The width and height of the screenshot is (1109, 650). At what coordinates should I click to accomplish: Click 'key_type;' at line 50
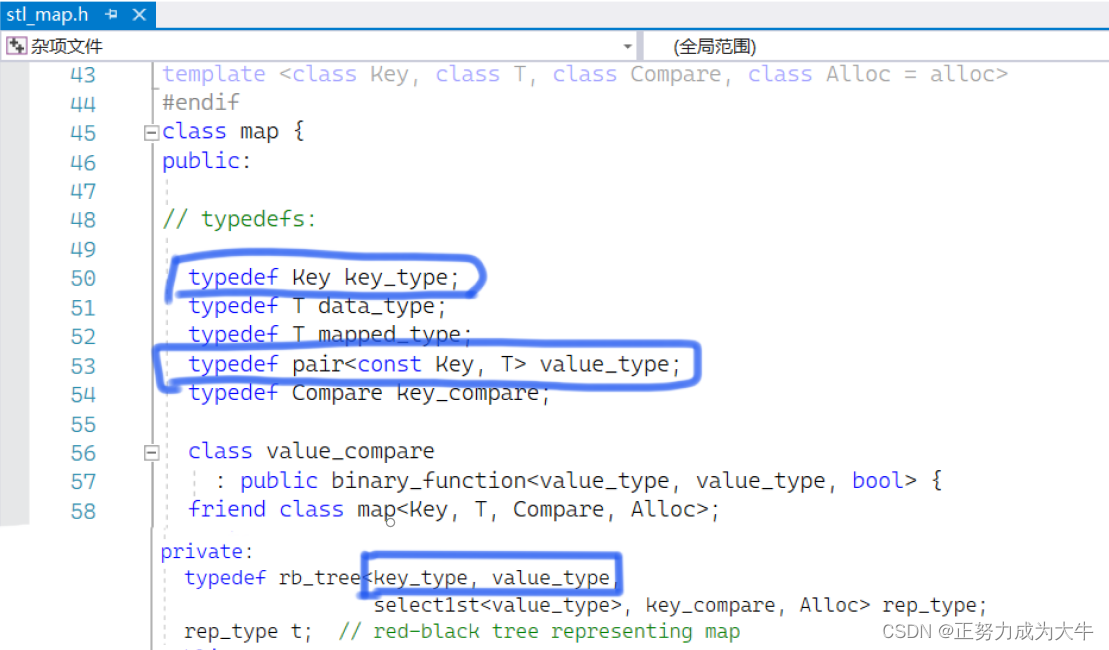click(402, 277)
